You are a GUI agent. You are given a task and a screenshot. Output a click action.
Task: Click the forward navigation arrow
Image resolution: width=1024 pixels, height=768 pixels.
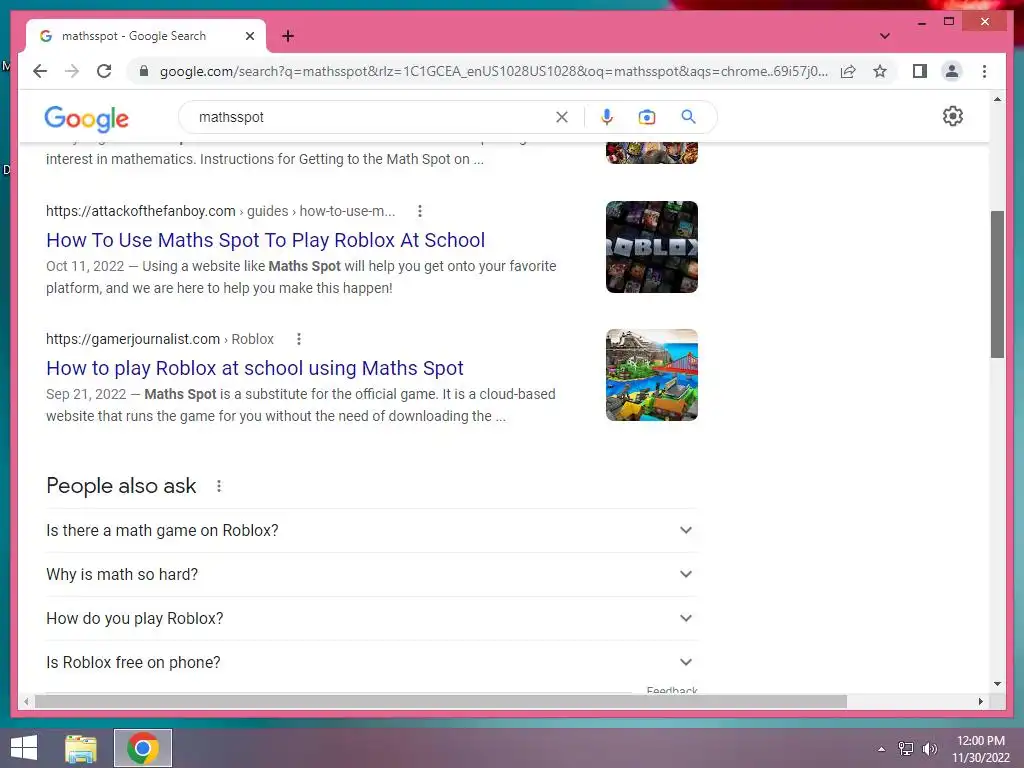pos(72,71)
